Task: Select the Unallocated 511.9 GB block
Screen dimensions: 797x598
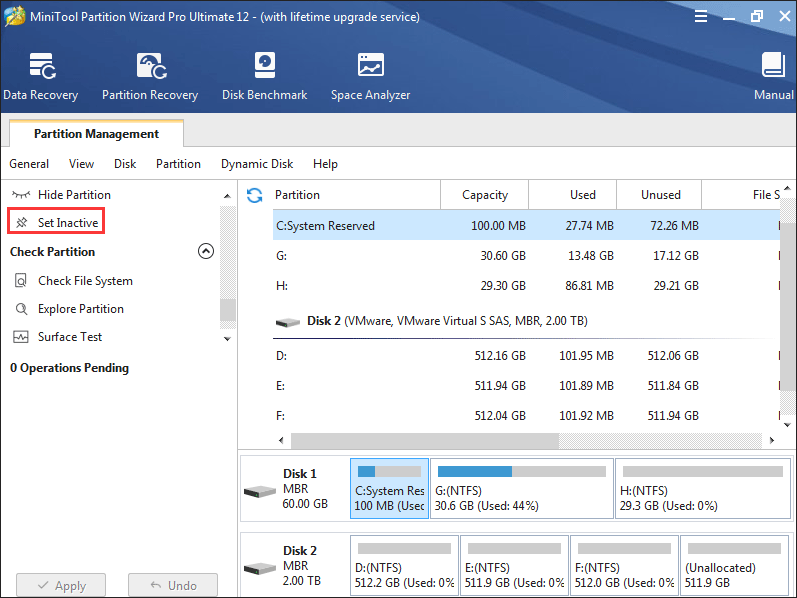Action: 735,565
